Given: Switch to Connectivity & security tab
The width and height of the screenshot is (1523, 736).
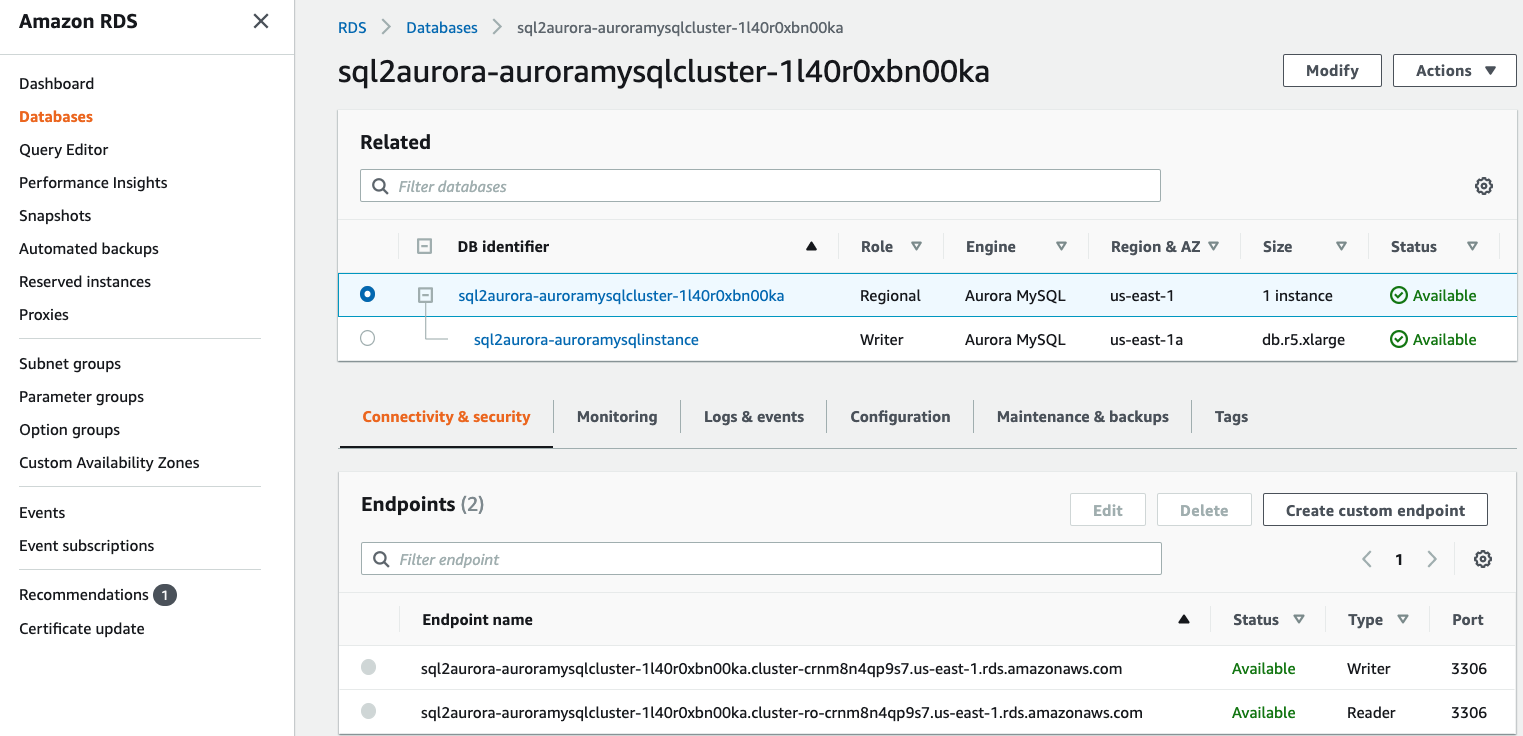Looking at the screenshot, I should pos(446,417).
